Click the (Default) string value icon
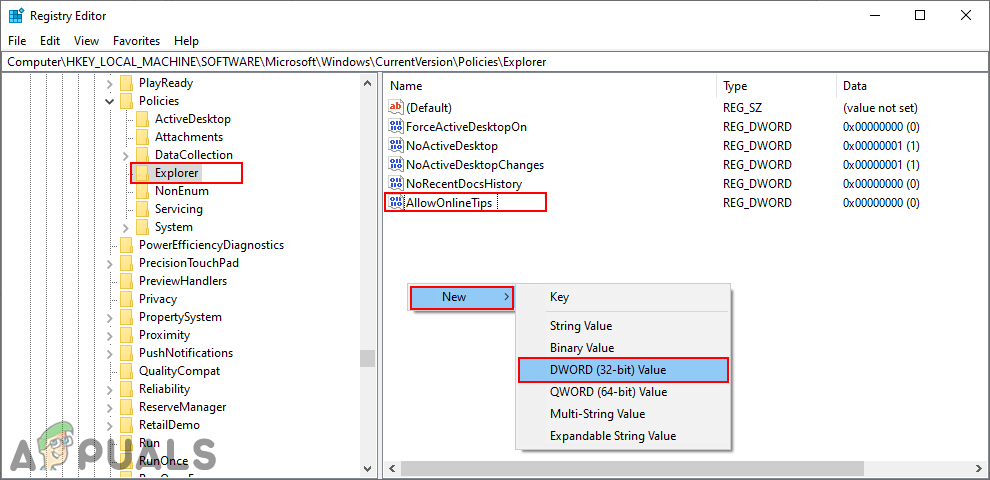990x480 pixels. (395, 108)
